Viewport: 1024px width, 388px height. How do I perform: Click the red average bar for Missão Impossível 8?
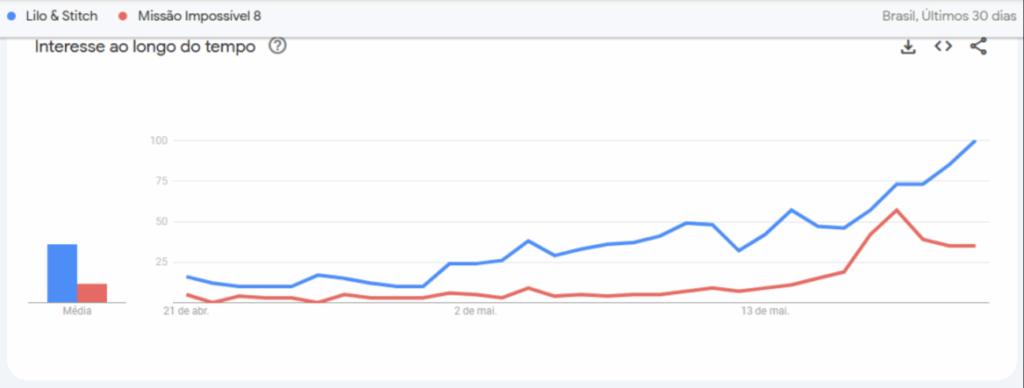92,293
